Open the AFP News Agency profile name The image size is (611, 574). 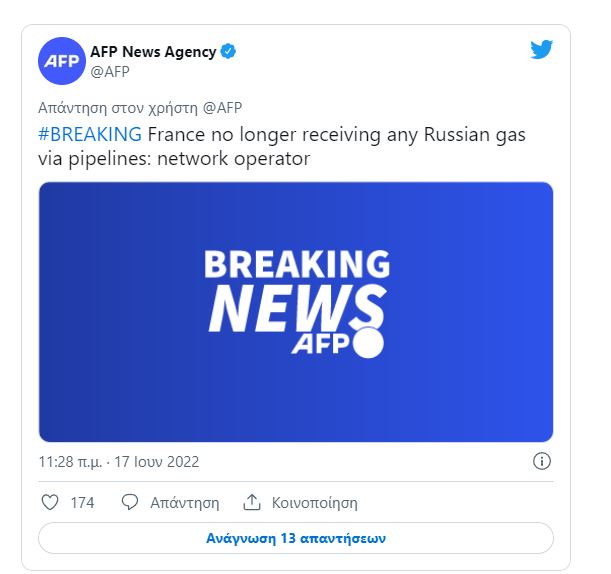[153, 52]
